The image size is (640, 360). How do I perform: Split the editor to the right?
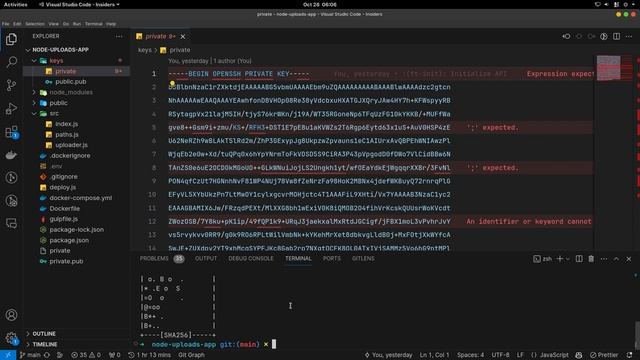[x=616, y=36]
